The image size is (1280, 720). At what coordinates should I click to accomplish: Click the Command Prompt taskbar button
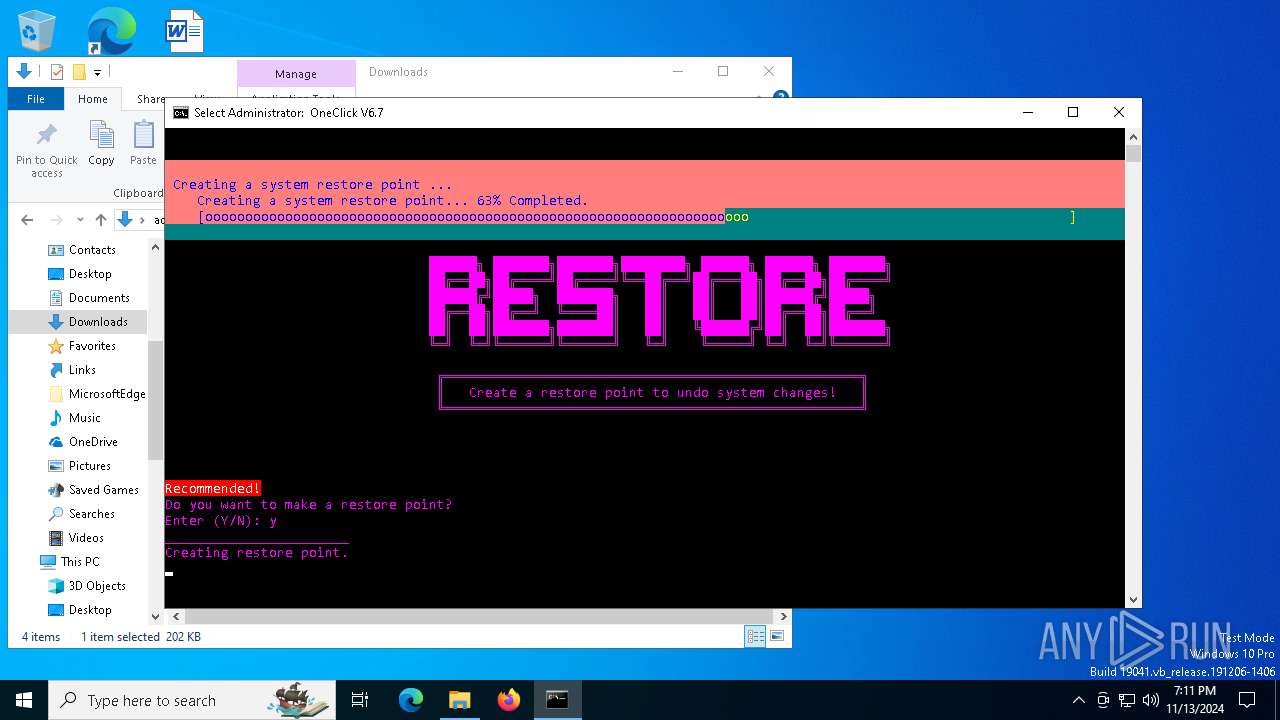coord(557,700)
